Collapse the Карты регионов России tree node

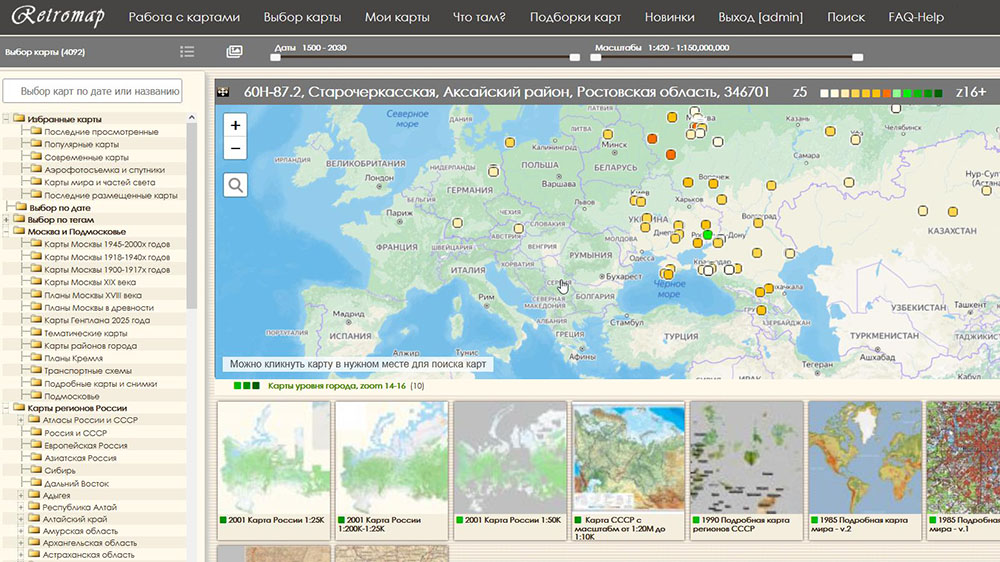(7, 408)
